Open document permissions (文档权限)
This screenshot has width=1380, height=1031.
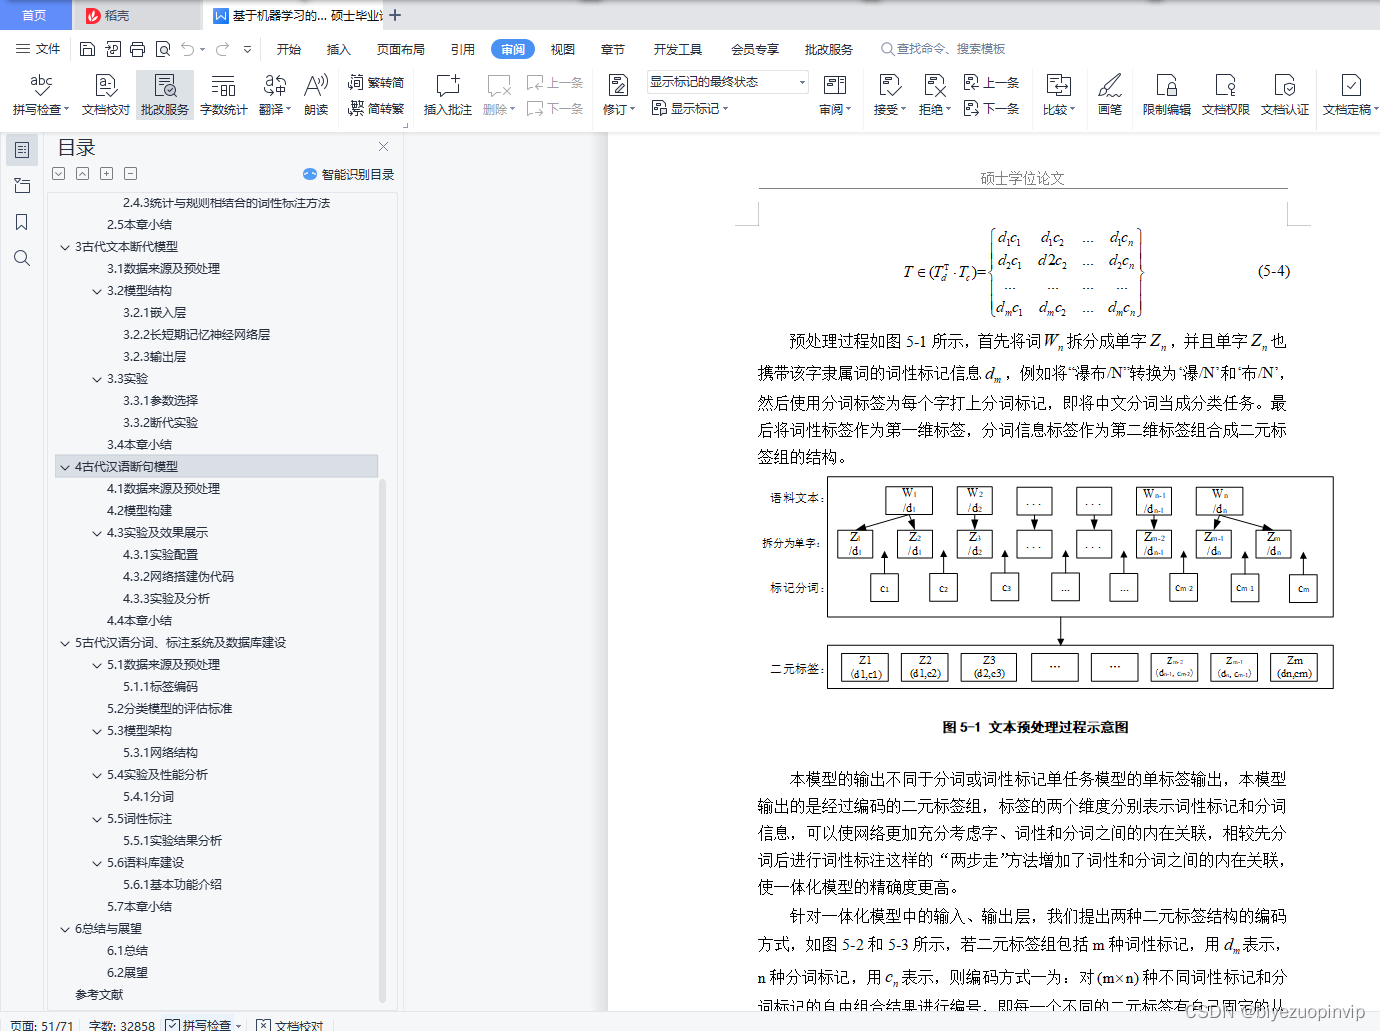(x=1226, y=95)
